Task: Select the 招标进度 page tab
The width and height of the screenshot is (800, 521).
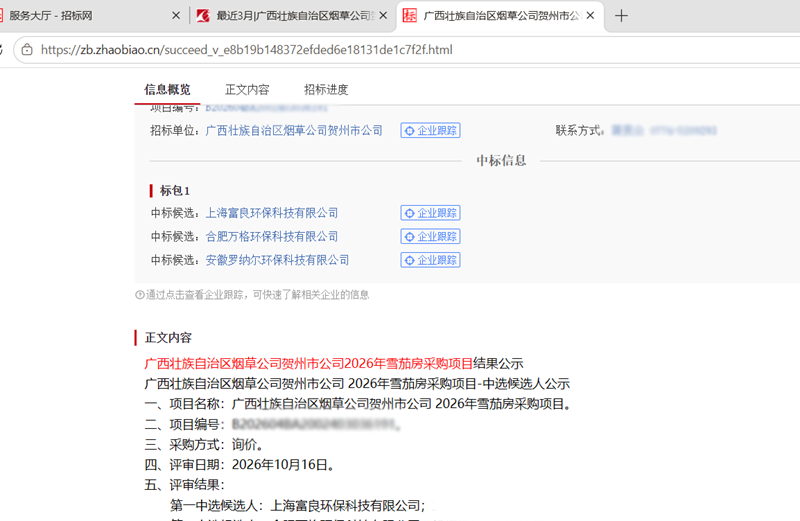Action: click(x=326, y=90)
